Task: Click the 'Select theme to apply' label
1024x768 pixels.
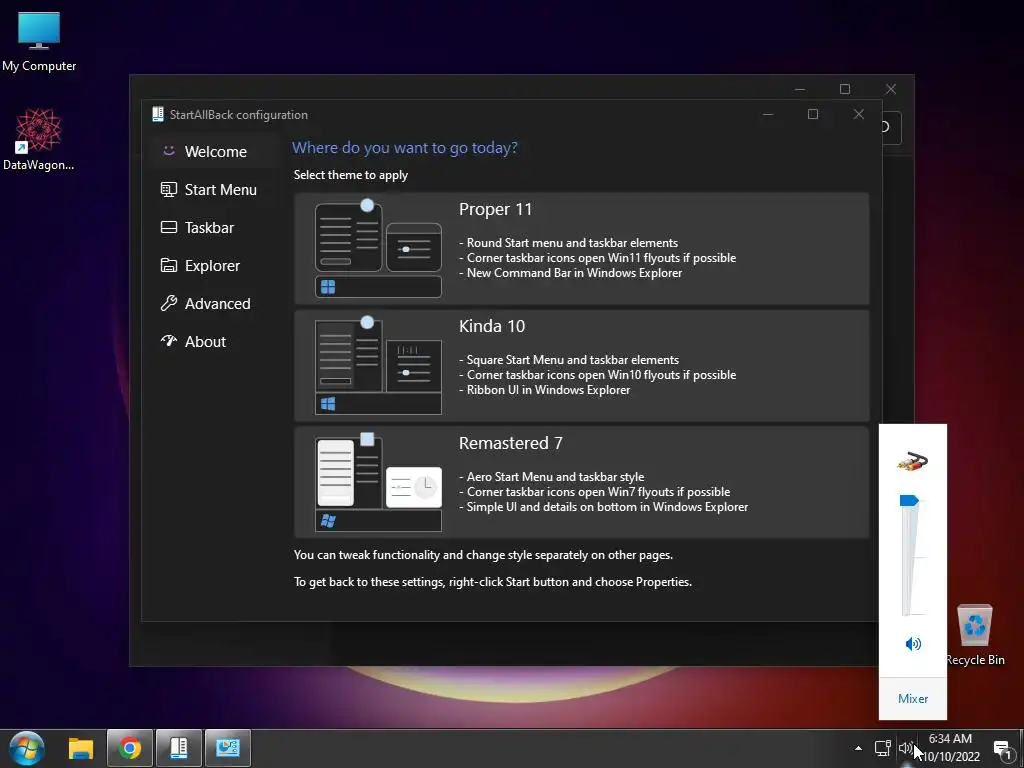Action: 351,175
